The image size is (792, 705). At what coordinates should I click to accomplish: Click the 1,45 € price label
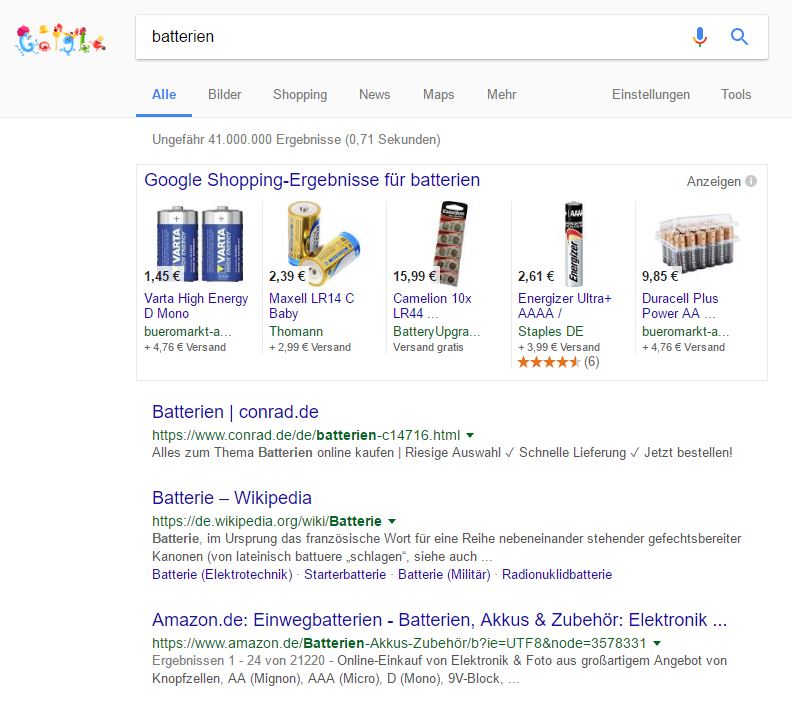coord(162,276)
